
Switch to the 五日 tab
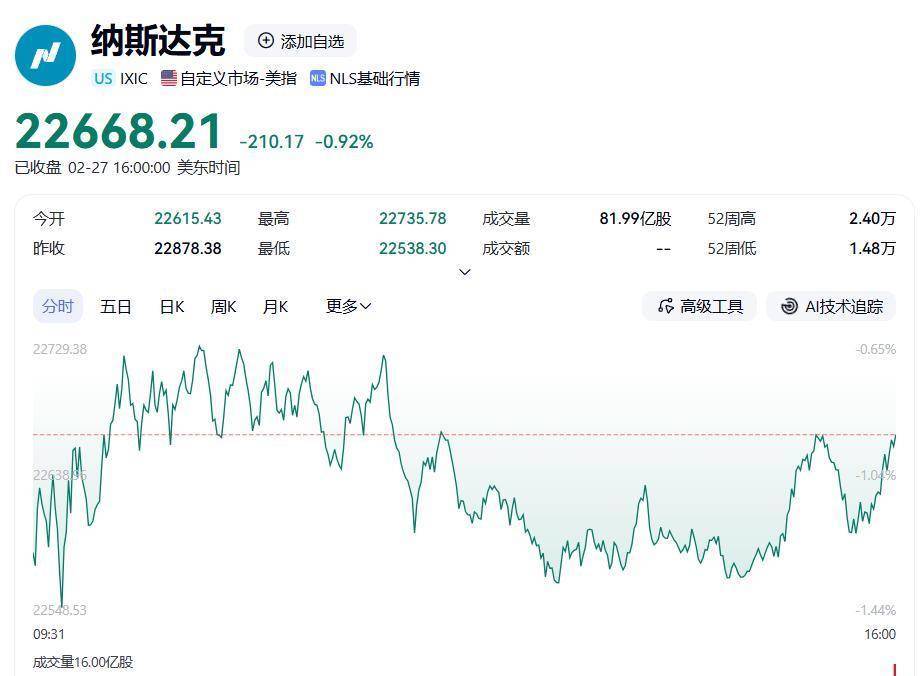click(116, 306)
